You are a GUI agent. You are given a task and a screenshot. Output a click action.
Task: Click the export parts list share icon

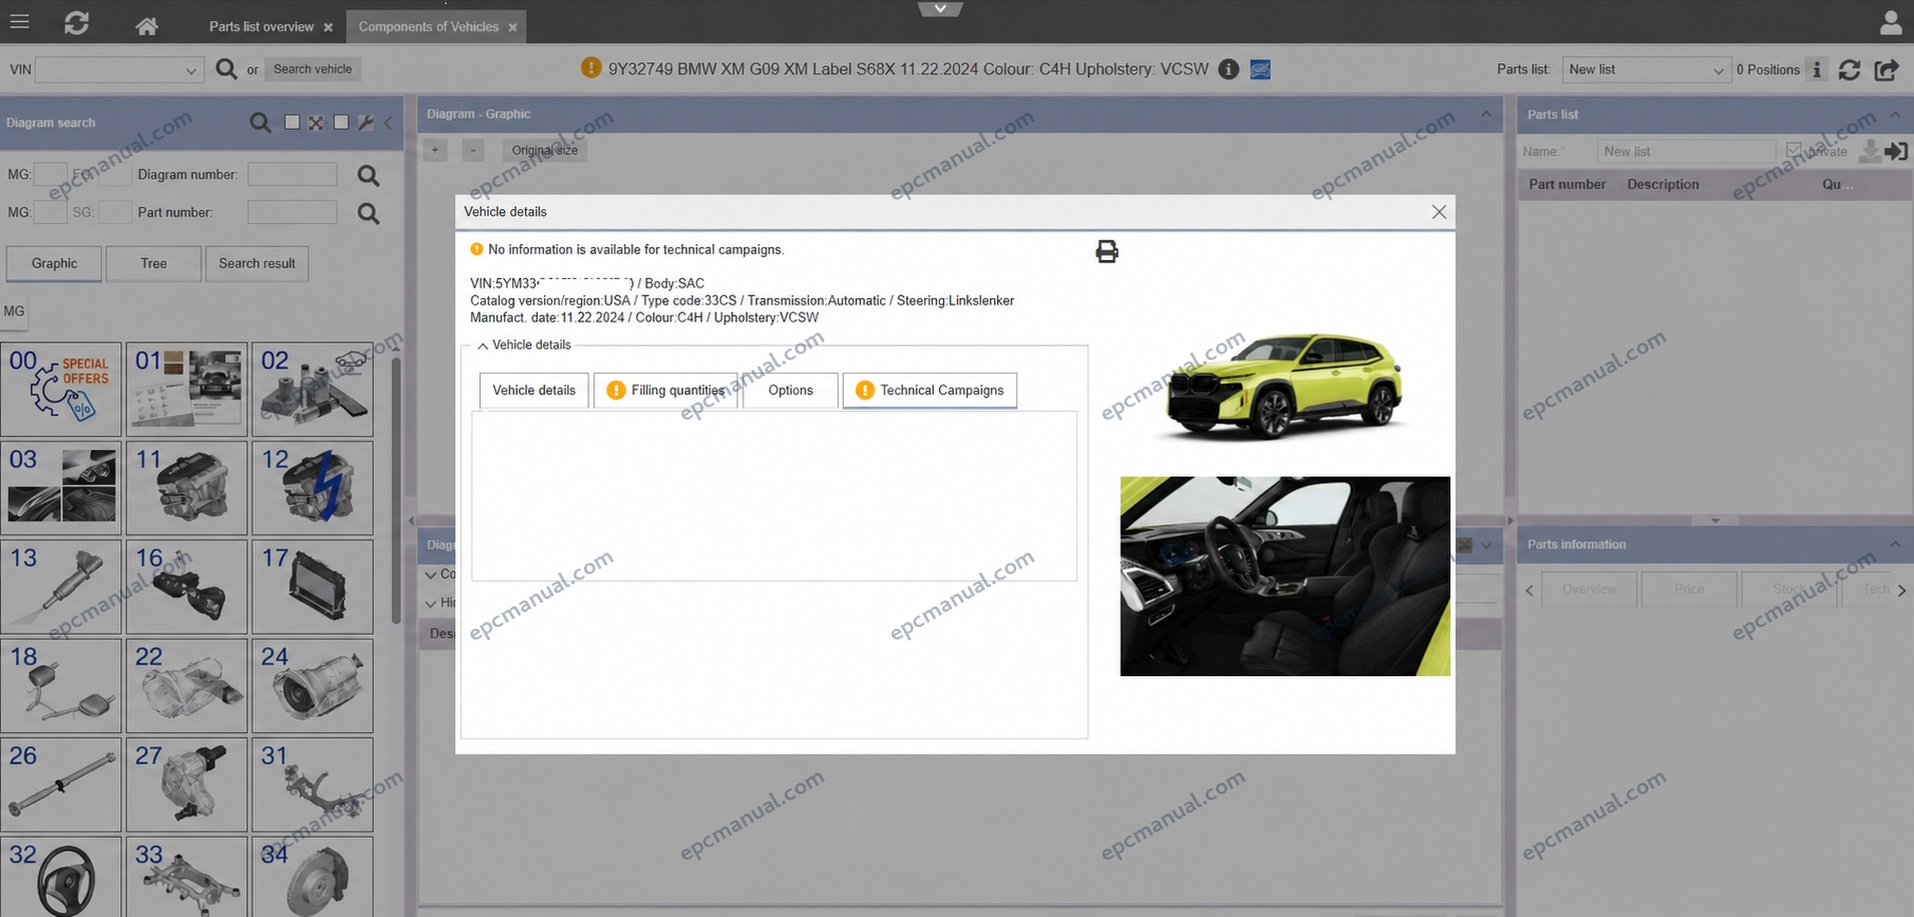tap(1886, 70)
